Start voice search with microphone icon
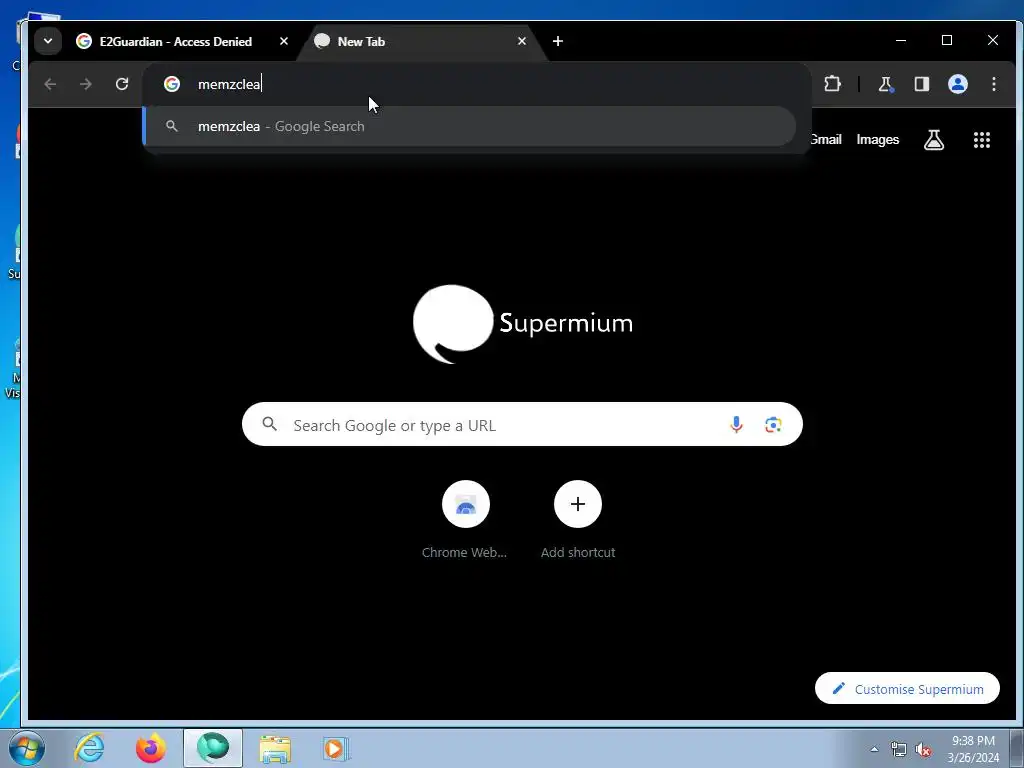Image resolution: width=1024 pixels, height=768 pixels. pyautogui.click(x=736, y=424)
